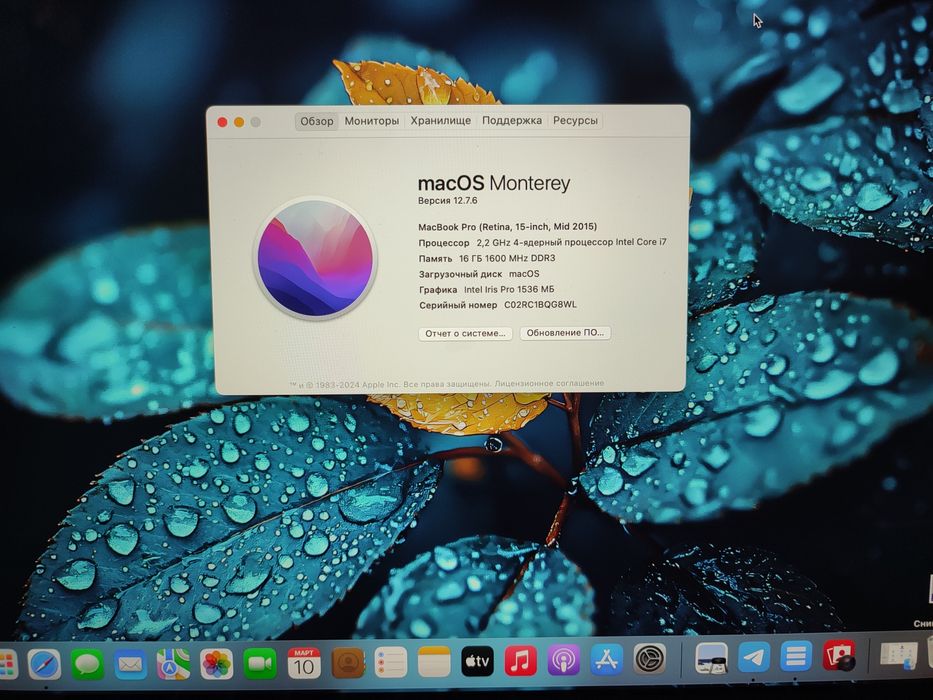
Task: Open the Contacts app in Dock
Action: coord(347,663)
